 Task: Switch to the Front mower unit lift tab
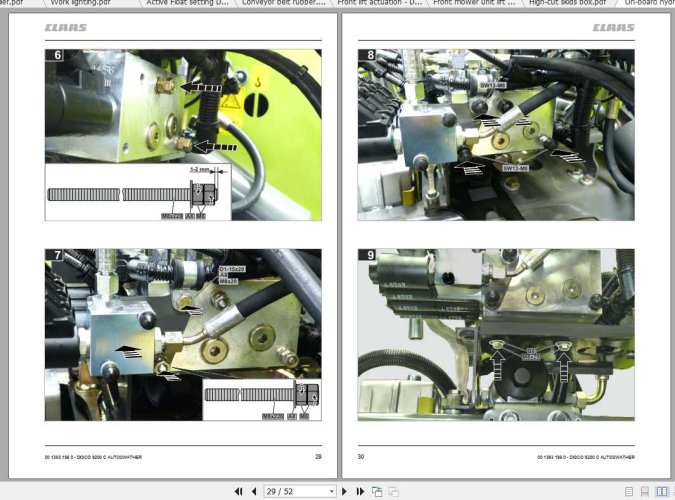pos(474,3)
